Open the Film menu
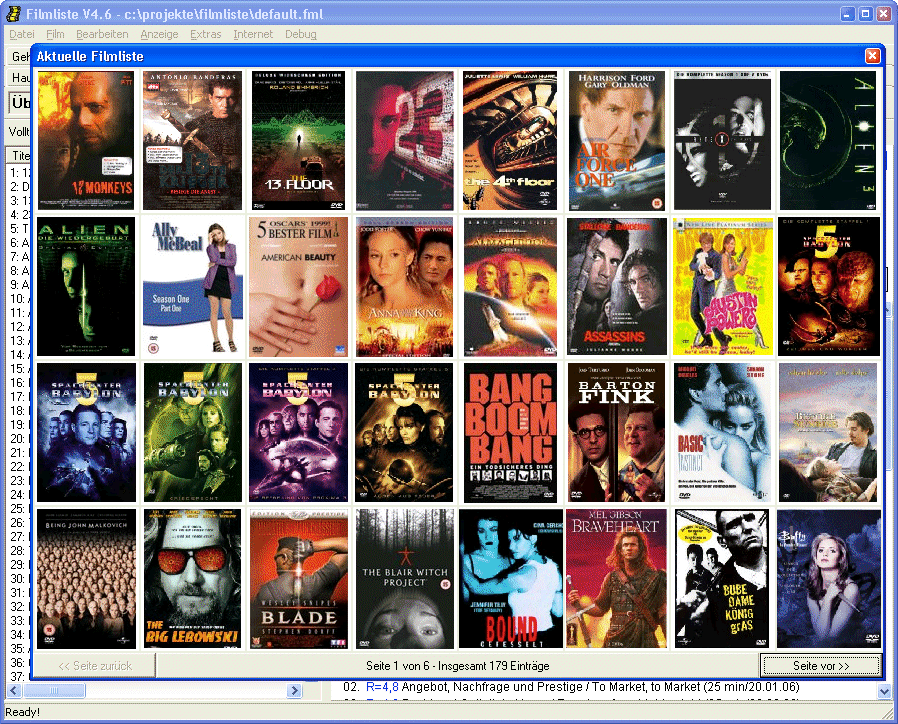The width and height of the screenshot is (898, 724). click(55, 34)
